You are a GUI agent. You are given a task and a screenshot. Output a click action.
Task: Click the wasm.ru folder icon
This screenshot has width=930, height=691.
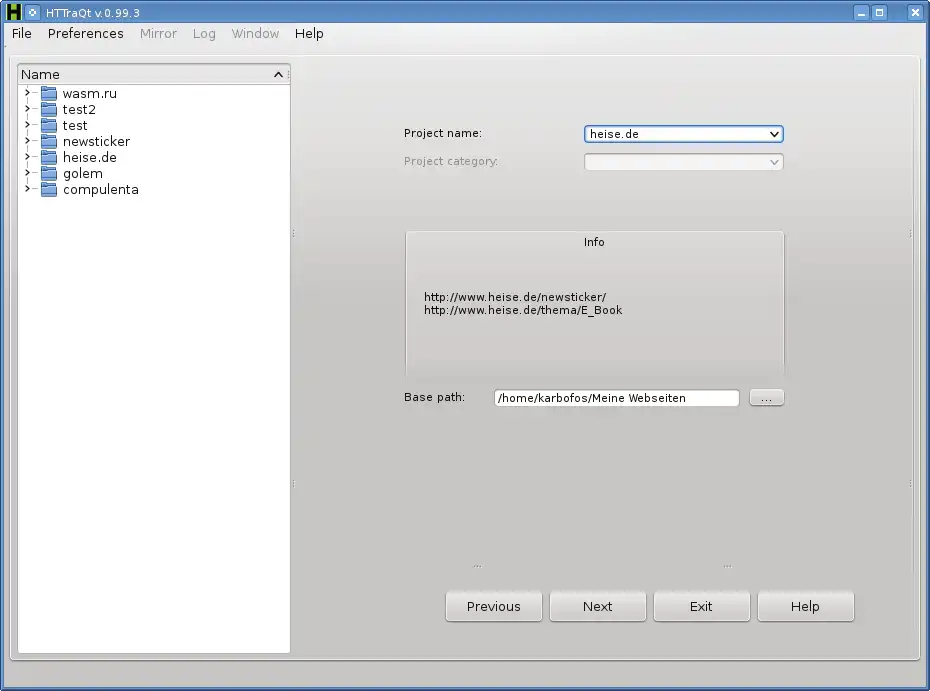(49, 93)
